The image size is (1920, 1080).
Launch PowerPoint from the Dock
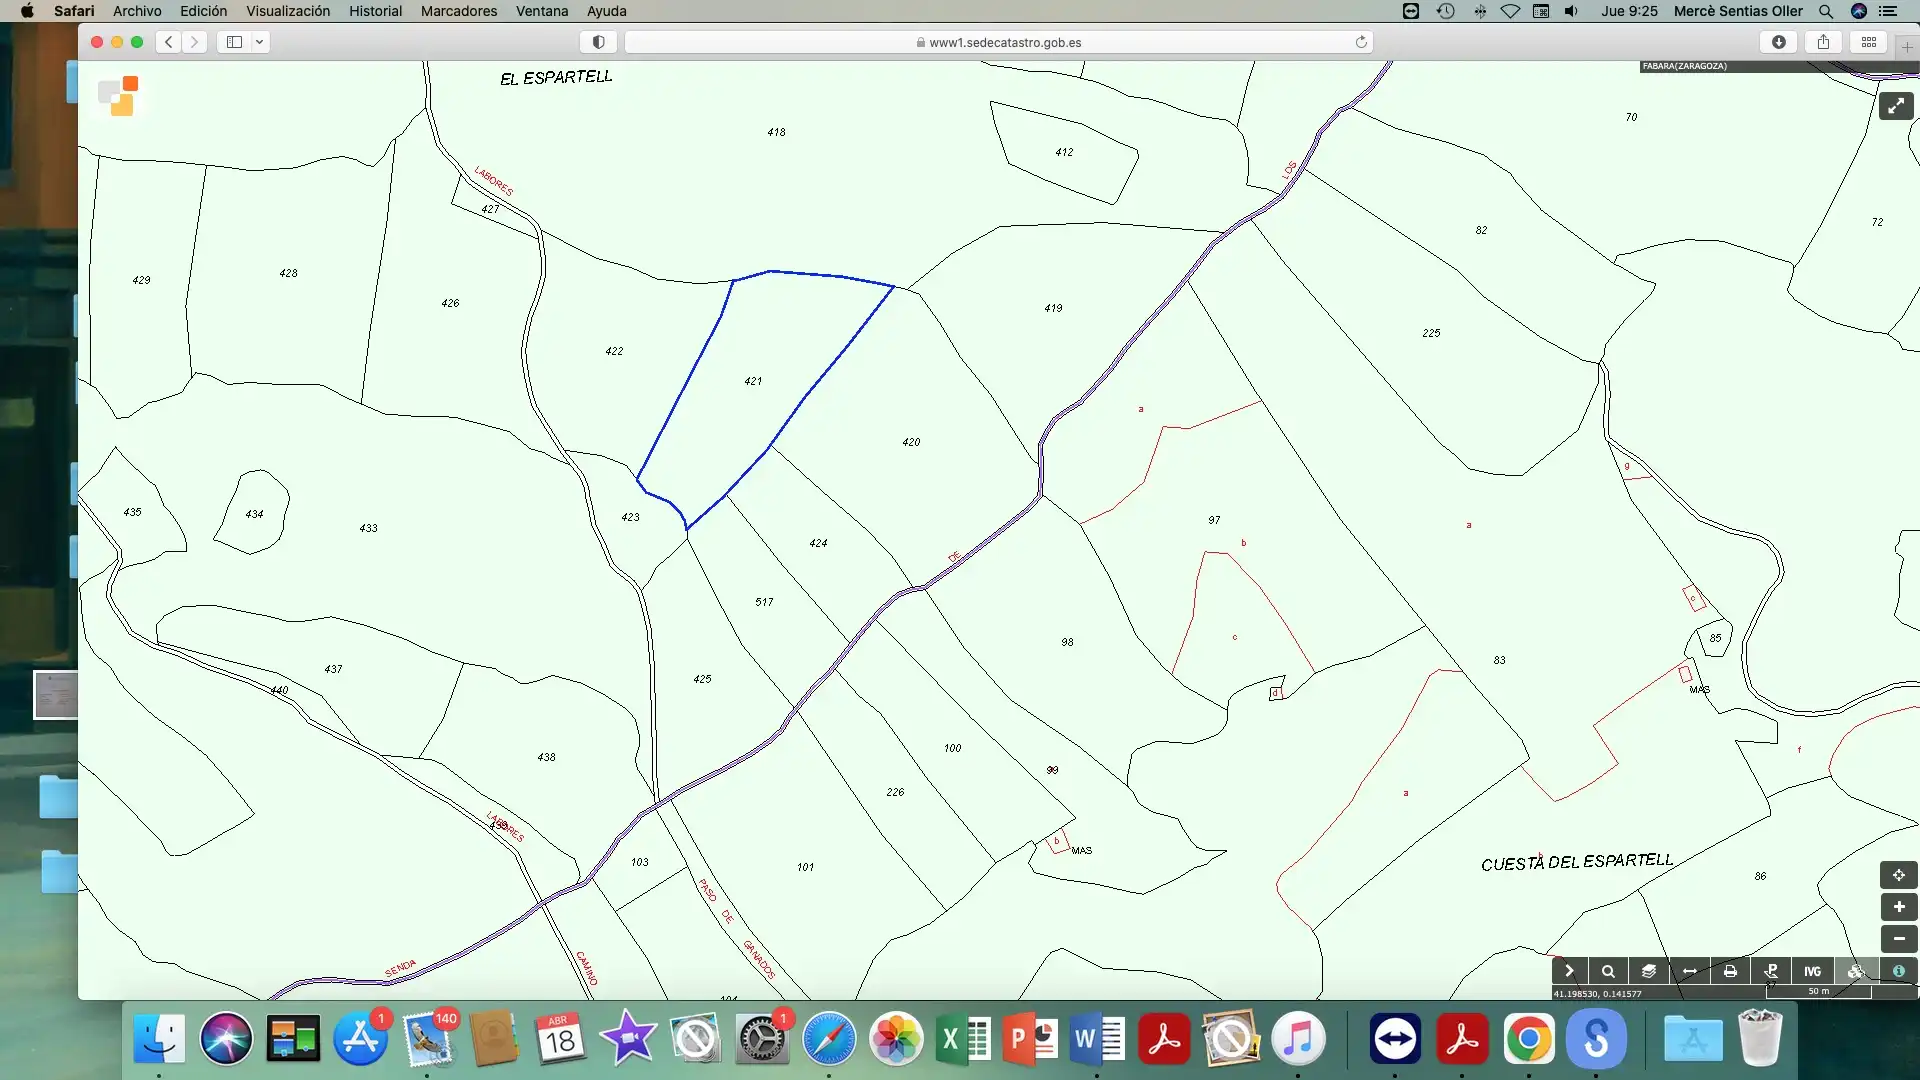1030,1039
